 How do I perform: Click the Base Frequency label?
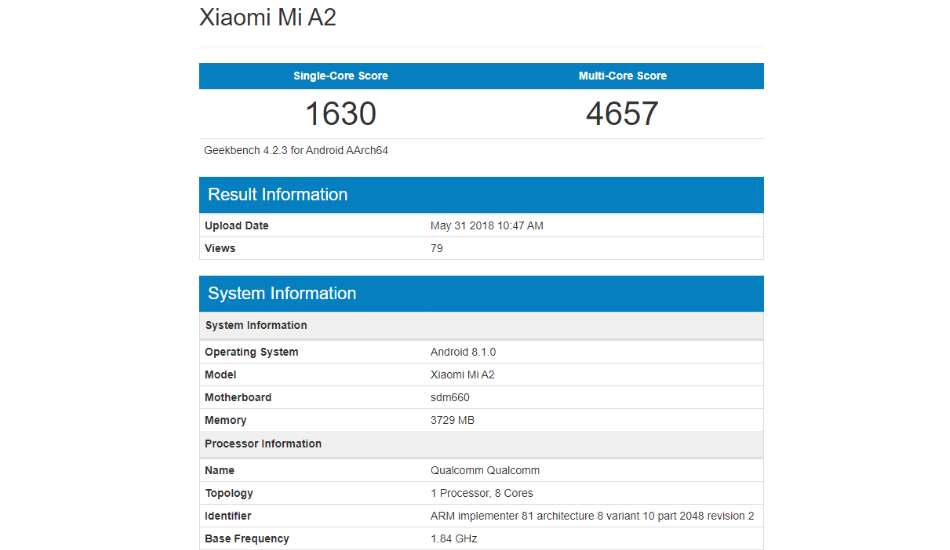247,538
